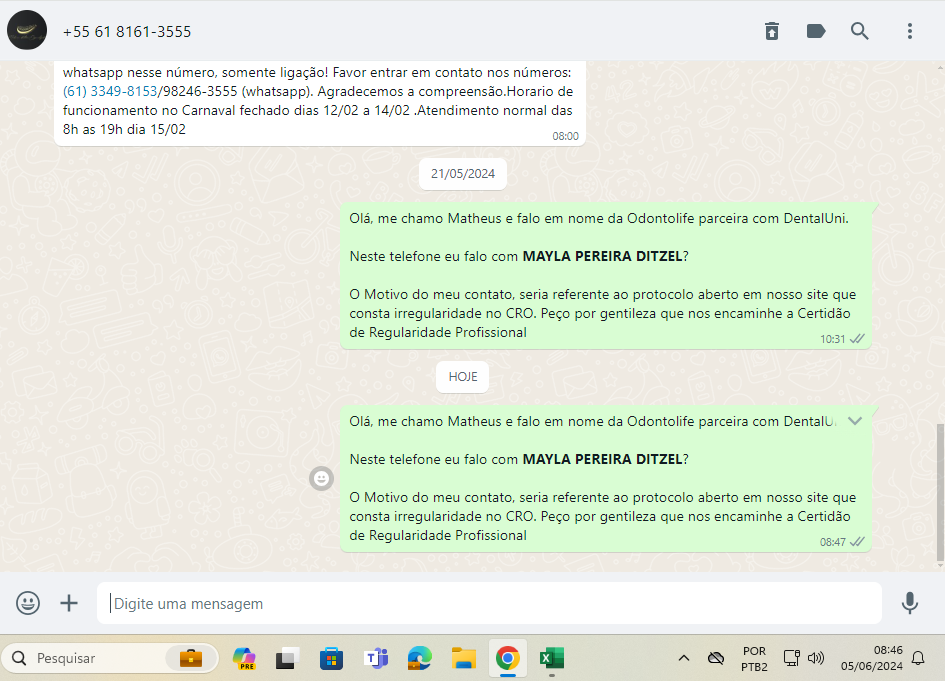Open the attach plus menu
The image size is (945, 681).
tap(69, 603)
